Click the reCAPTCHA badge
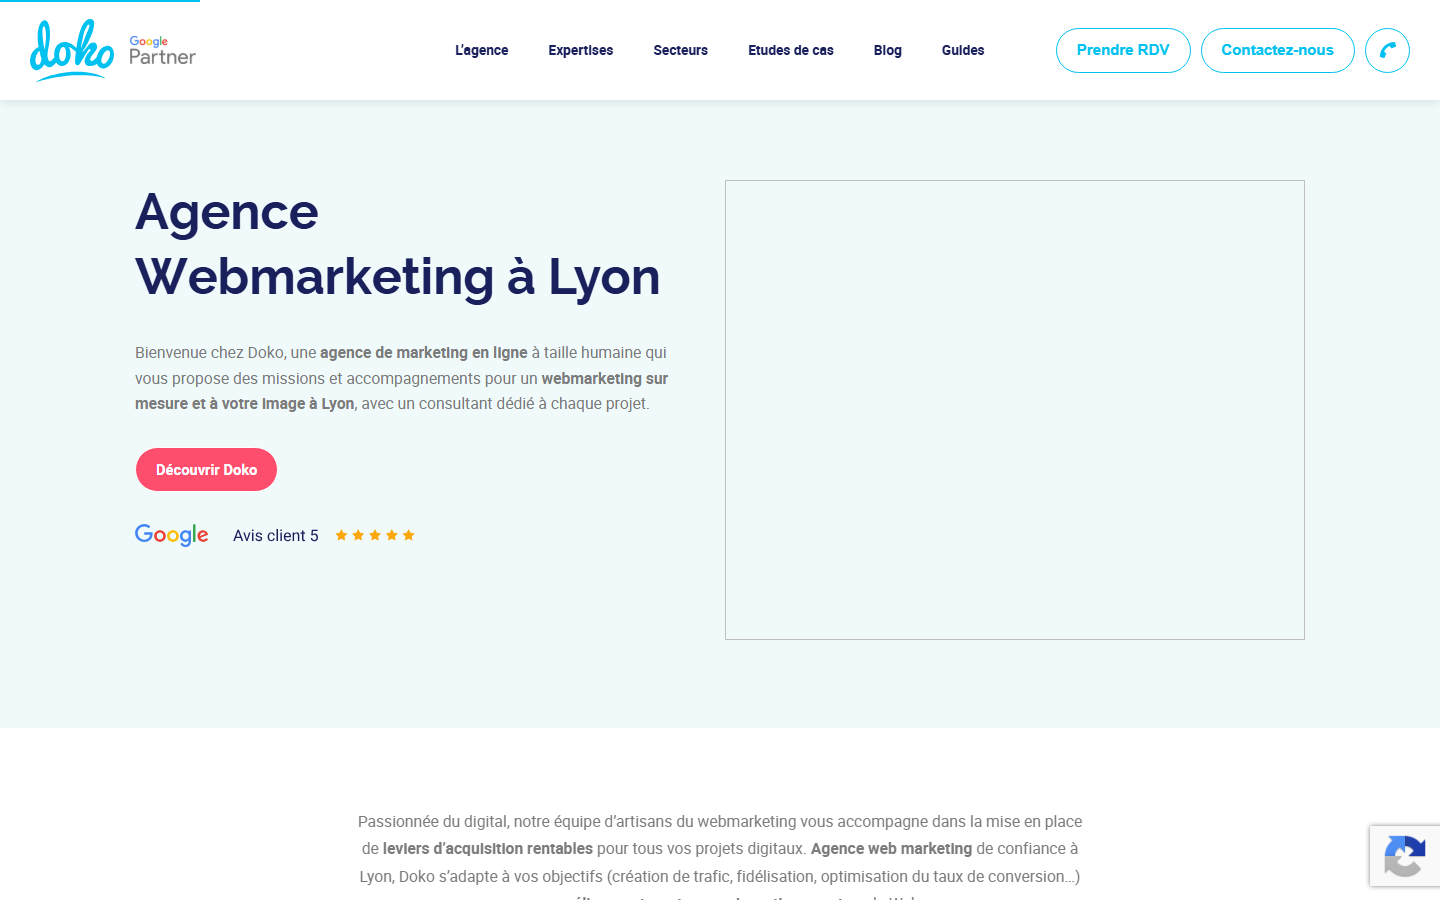 click(x=1405, y=856)
